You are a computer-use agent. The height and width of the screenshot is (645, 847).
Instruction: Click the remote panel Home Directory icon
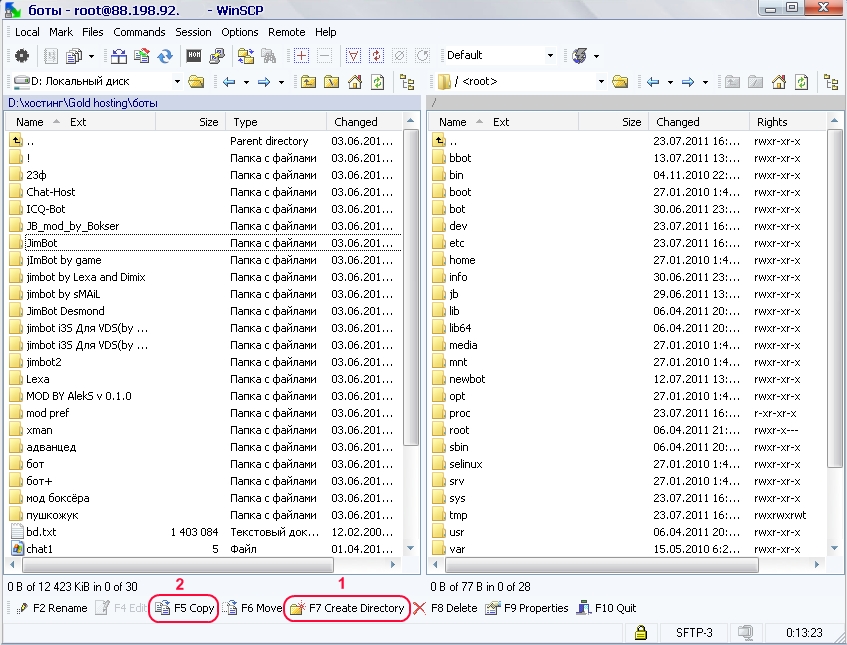click(x=779, y=82)
